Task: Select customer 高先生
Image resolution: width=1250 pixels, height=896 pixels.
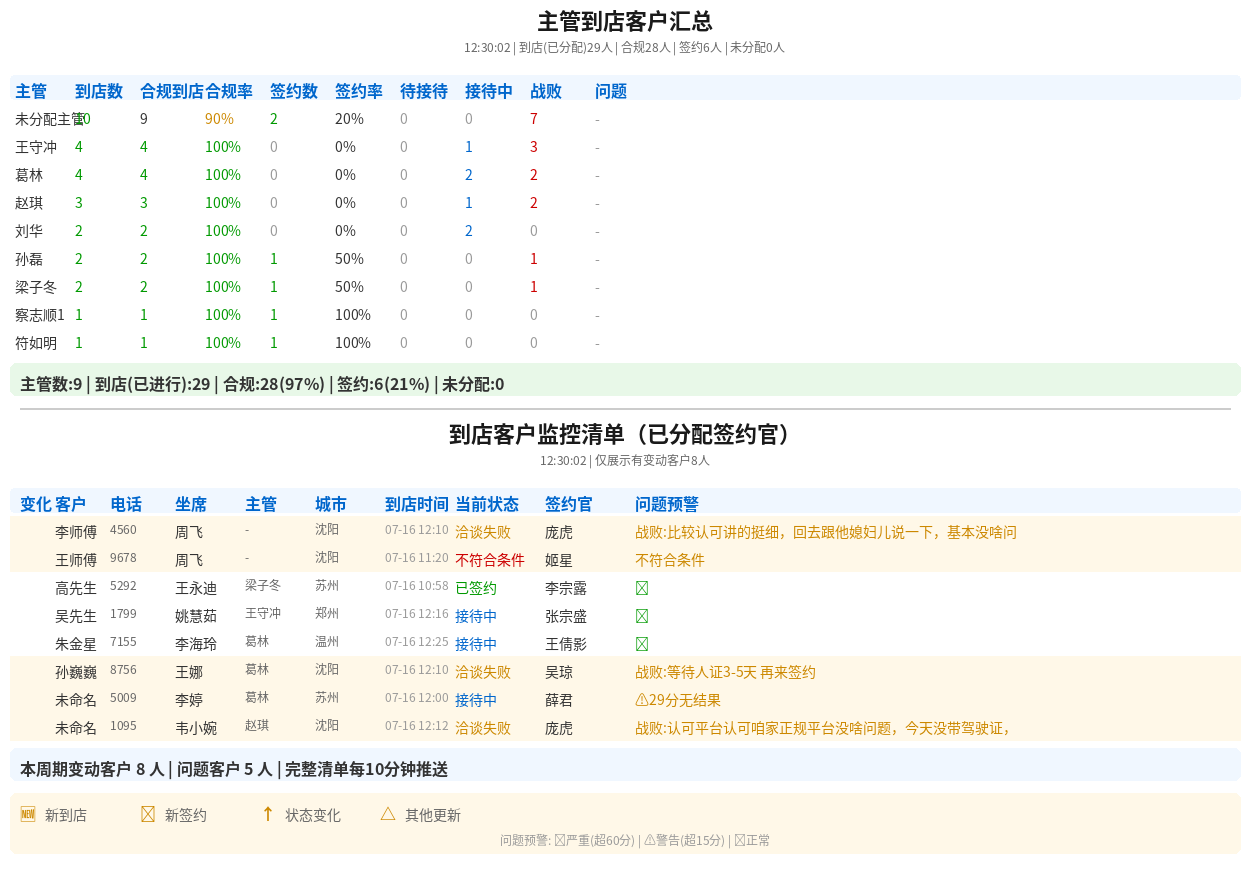Action: click(x=76, y=588)
